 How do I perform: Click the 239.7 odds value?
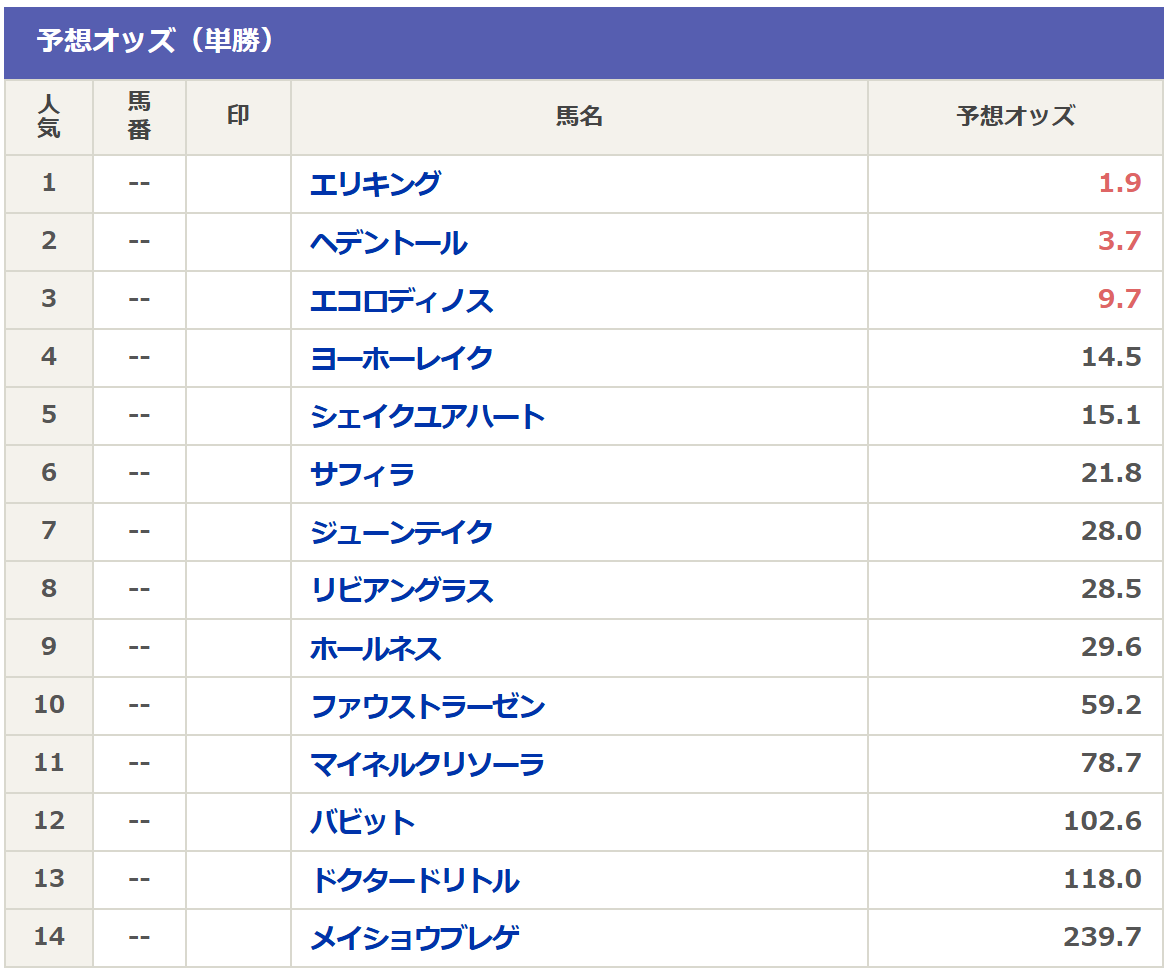[x=1102, y=938]
